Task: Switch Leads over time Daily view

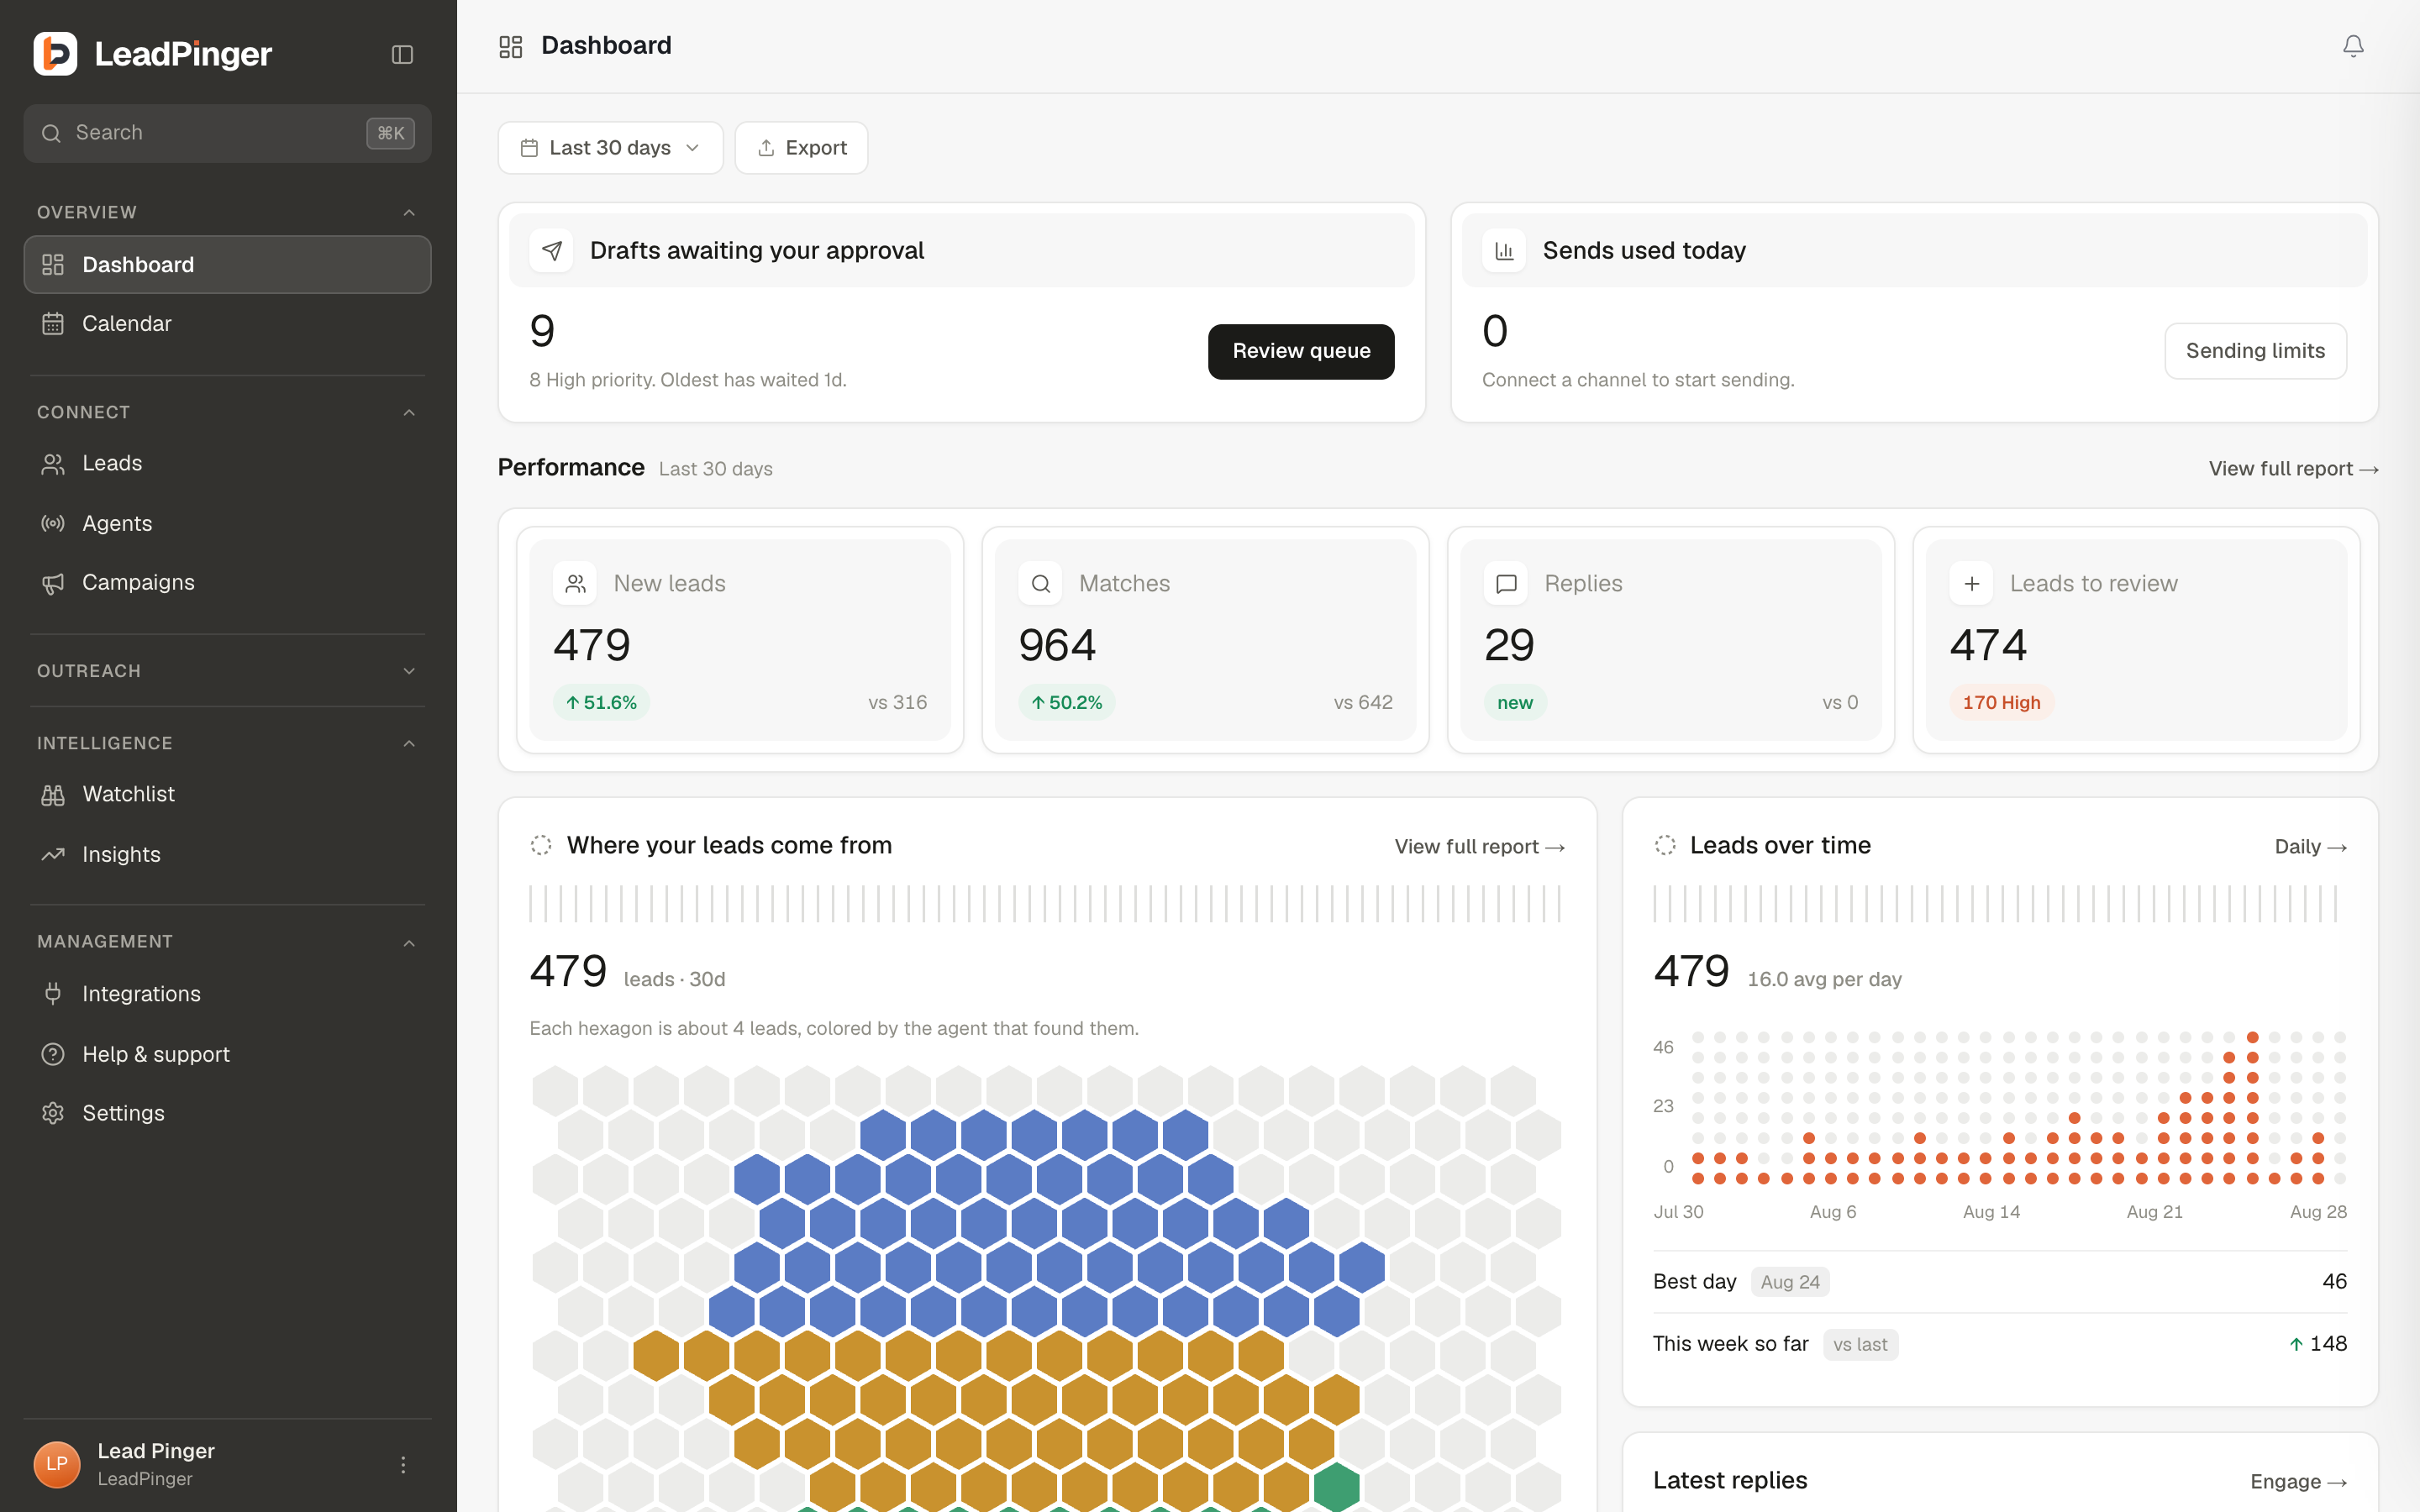Action: (x=2310, y=847)
